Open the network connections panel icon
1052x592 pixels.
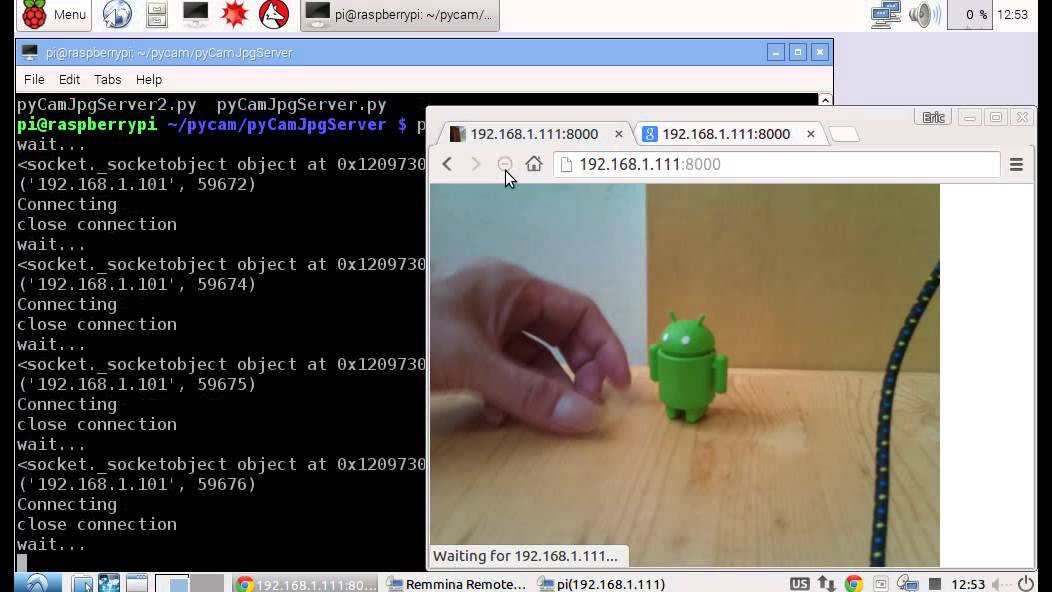886,15
